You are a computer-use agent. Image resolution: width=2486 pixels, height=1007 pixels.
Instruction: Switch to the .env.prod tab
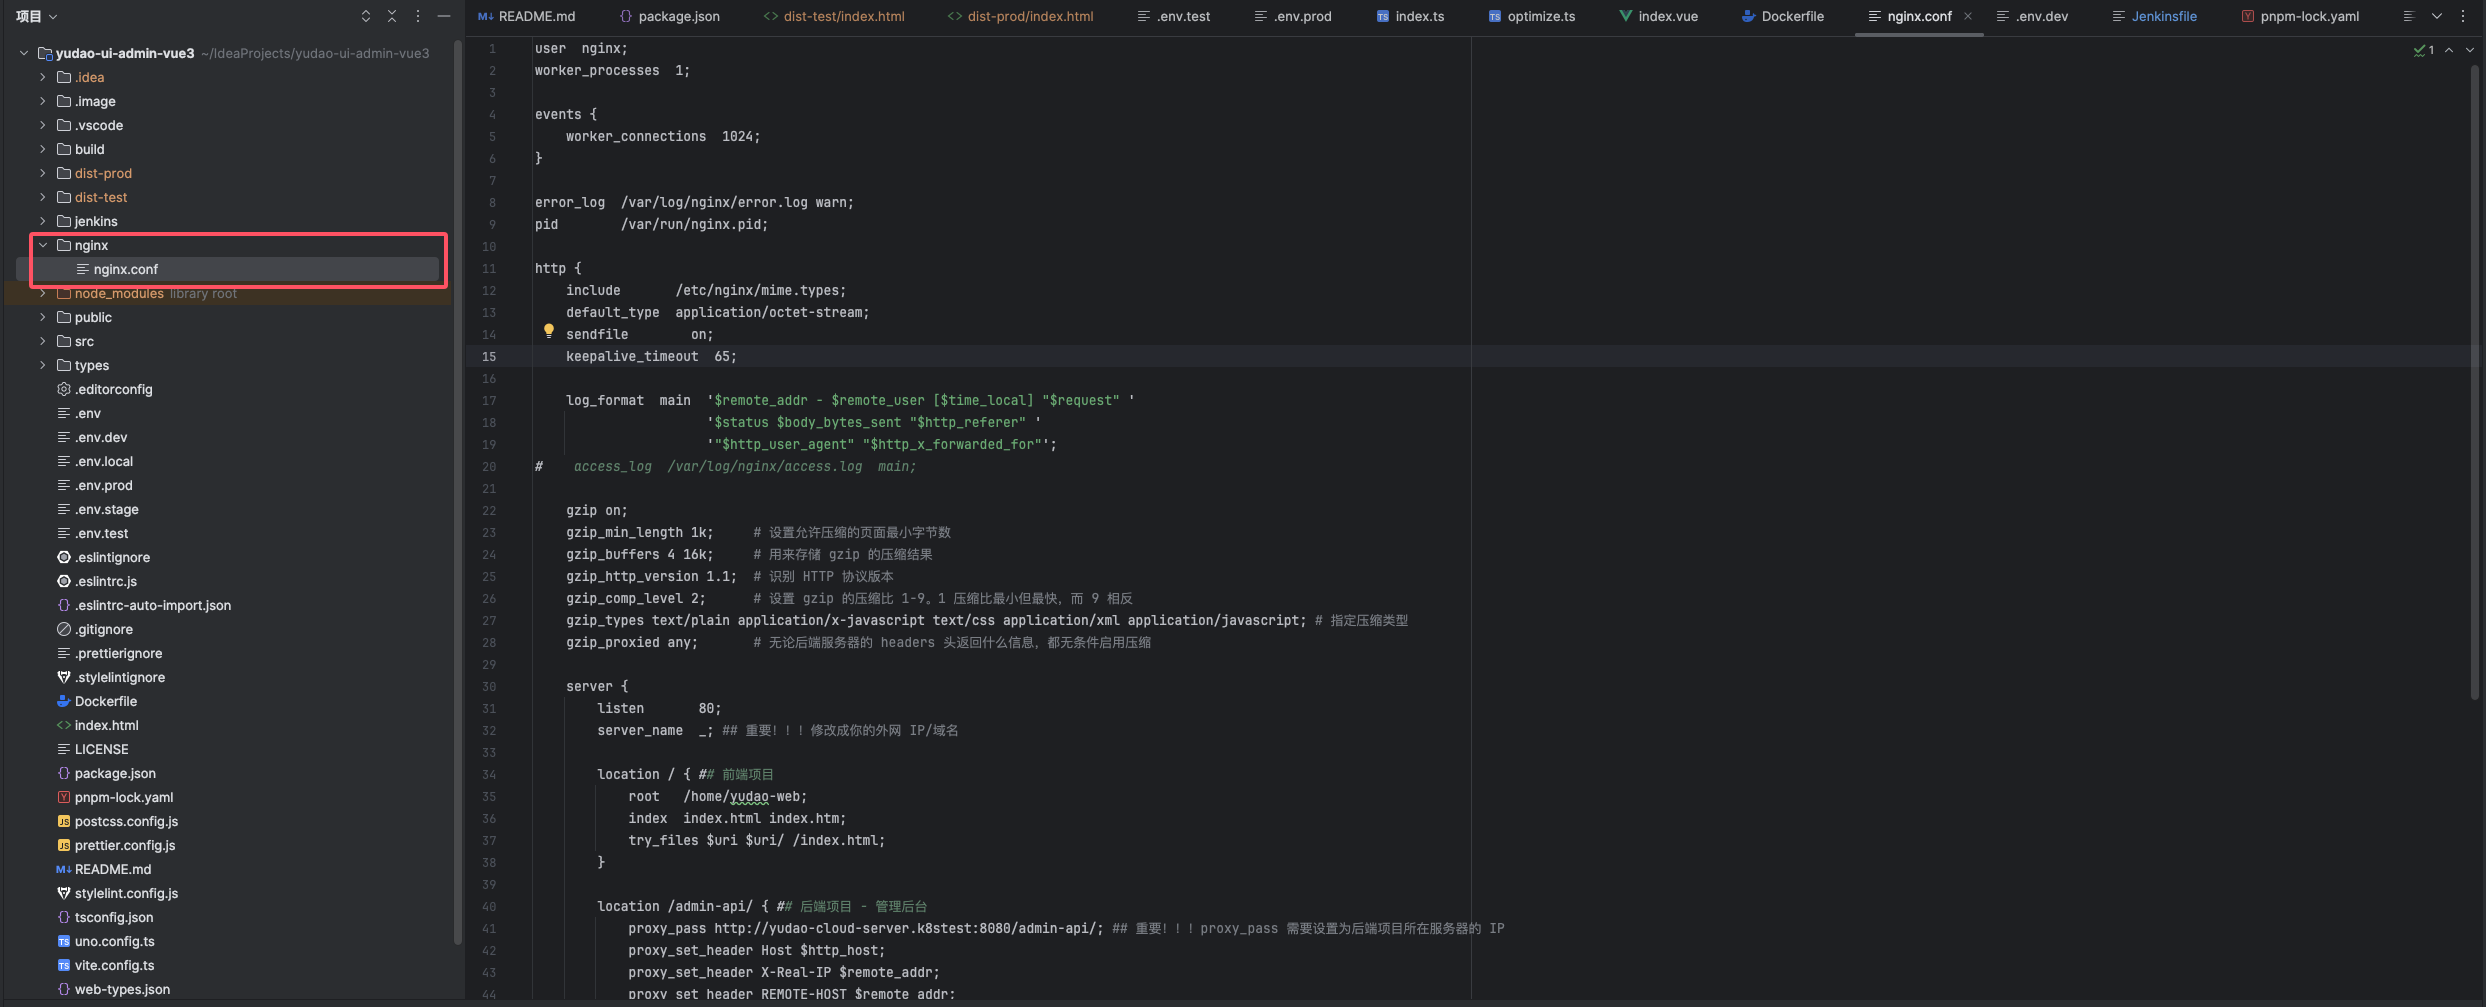point(1293,16)
